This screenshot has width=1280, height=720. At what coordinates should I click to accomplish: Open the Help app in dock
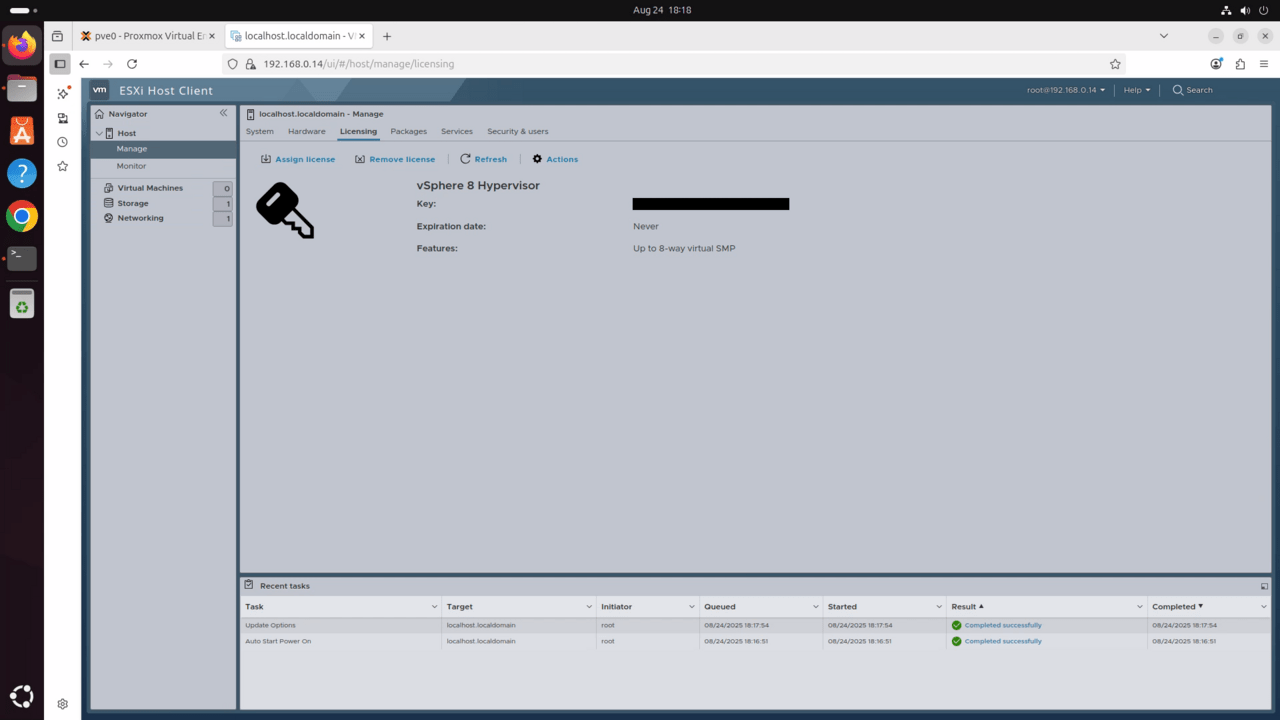[x=22, y=173]
